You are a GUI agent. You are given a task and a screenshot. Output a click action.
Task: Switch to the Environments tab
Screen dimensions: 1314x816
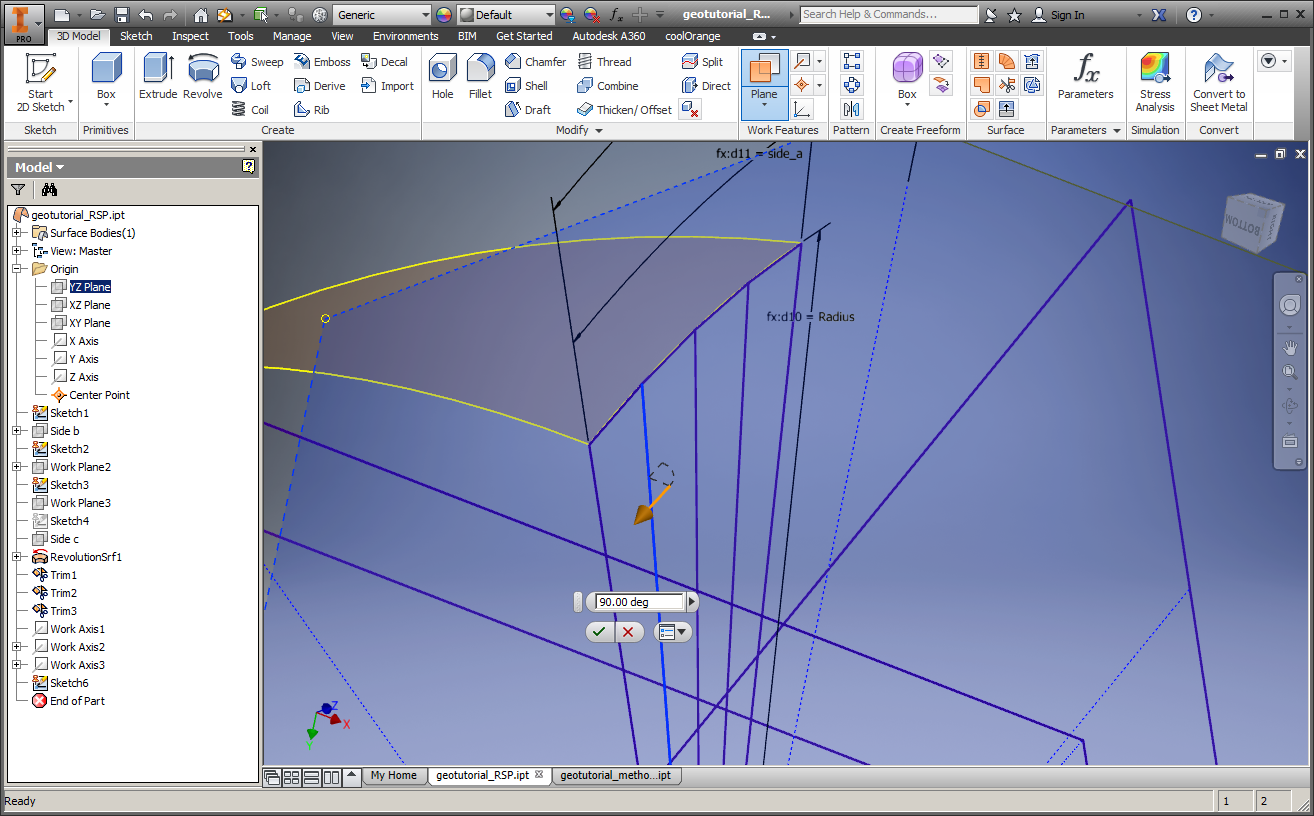pyautogui.click(x=406, y=36)
